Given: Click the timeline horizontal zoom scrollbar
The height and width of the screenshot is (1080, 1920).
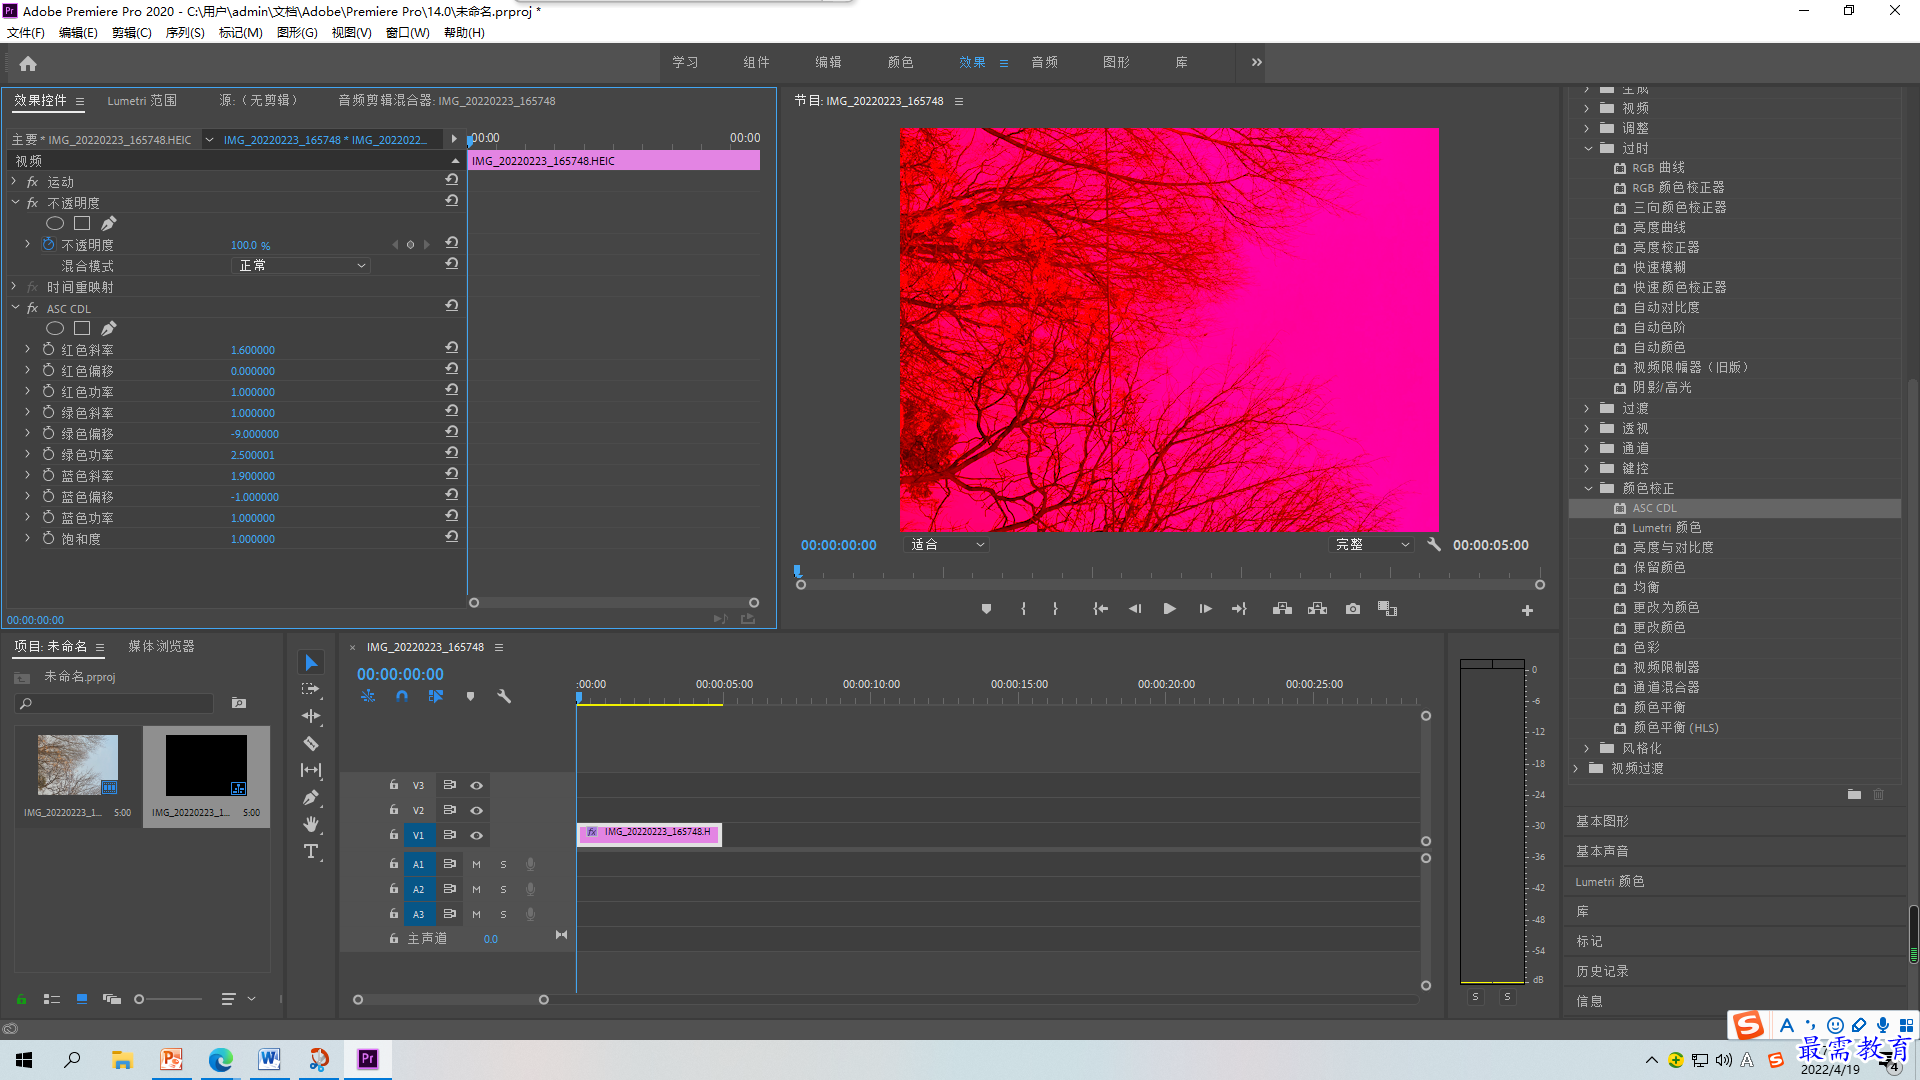Looking at the screenshot, I should click(451, 1000).
